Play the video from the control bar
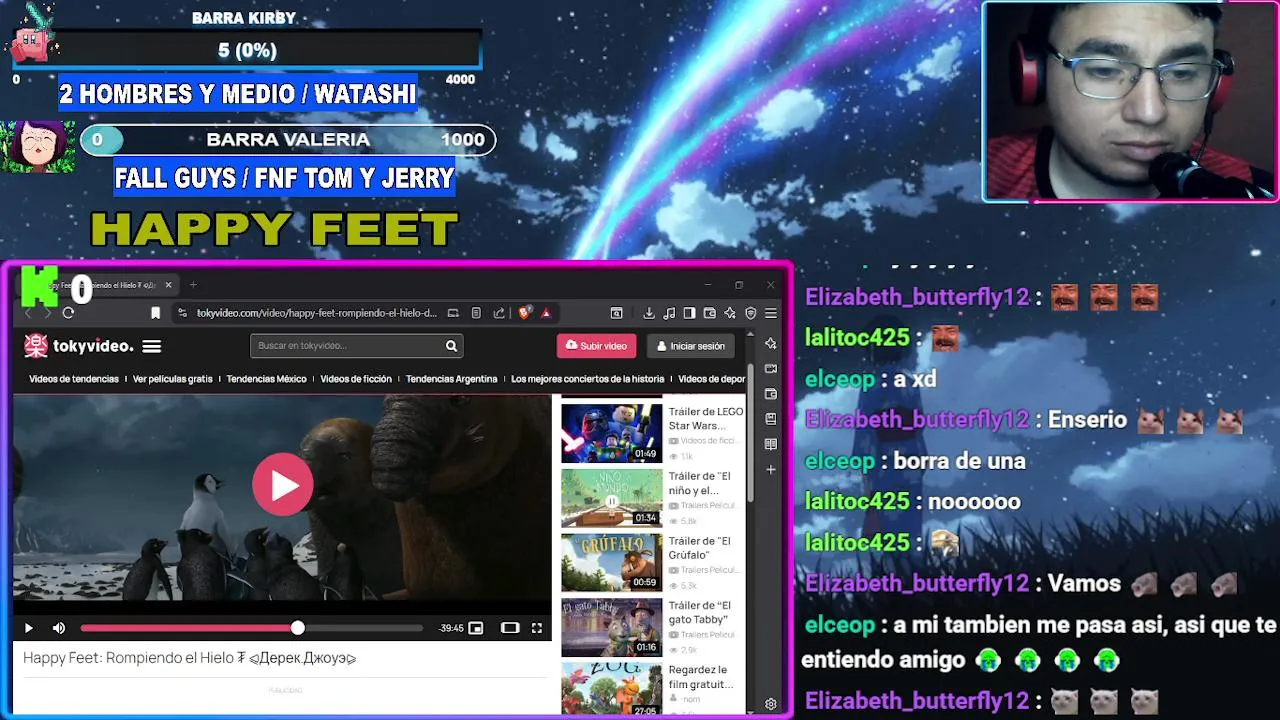The height and width of the screenshot is (720, 1280). tap(28, 628)
